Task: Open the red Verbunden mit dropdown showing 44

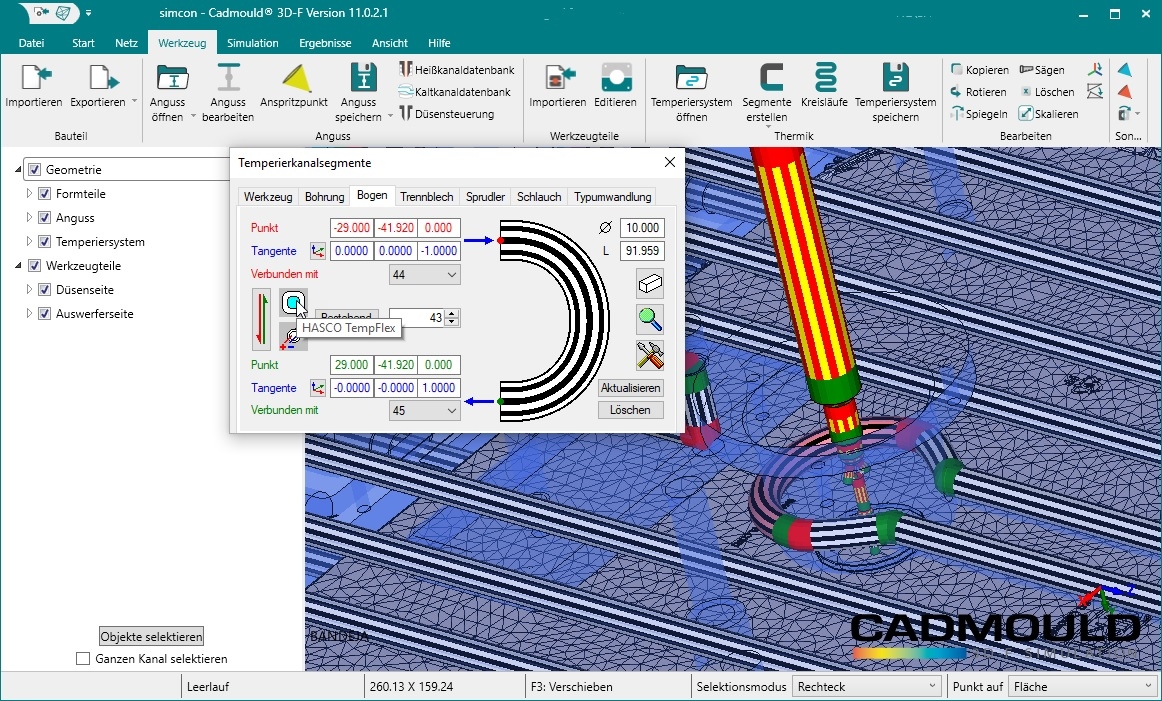Action: pos(425,275)
